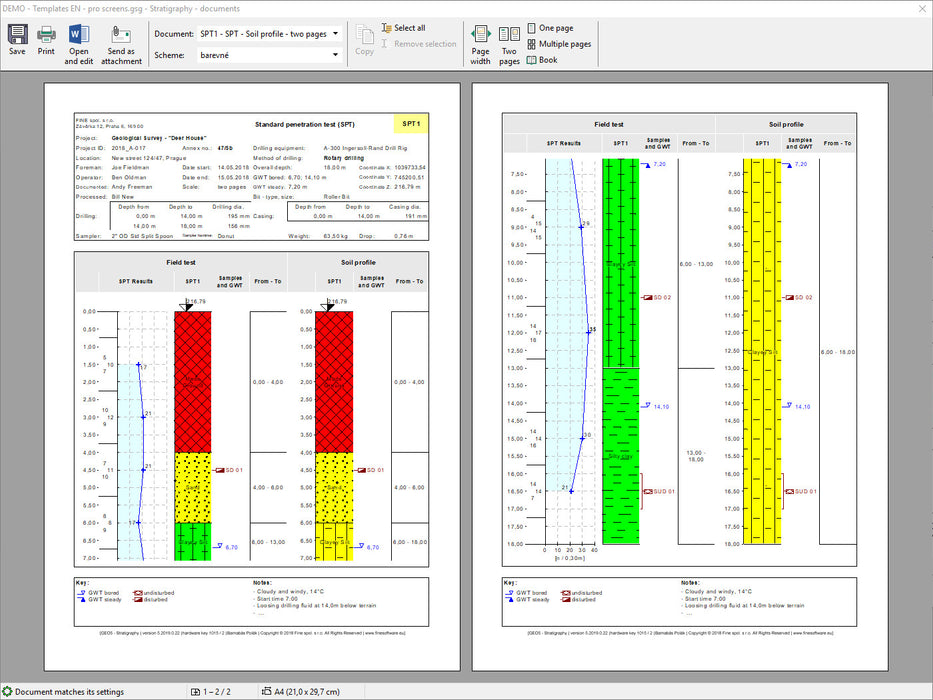Viewport: 933px width, 700px height.
Task: Click the Select all icon
Action: tap(388, 28)
